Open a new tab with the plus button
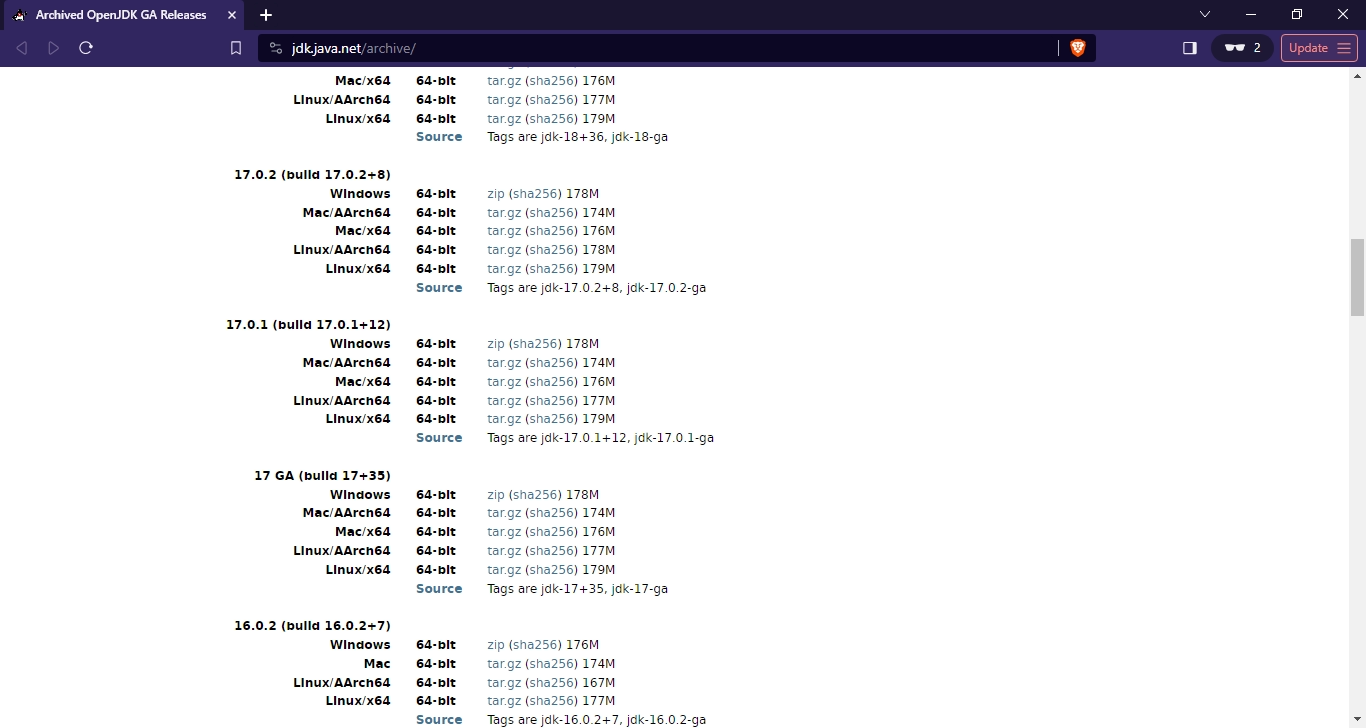 266,15
